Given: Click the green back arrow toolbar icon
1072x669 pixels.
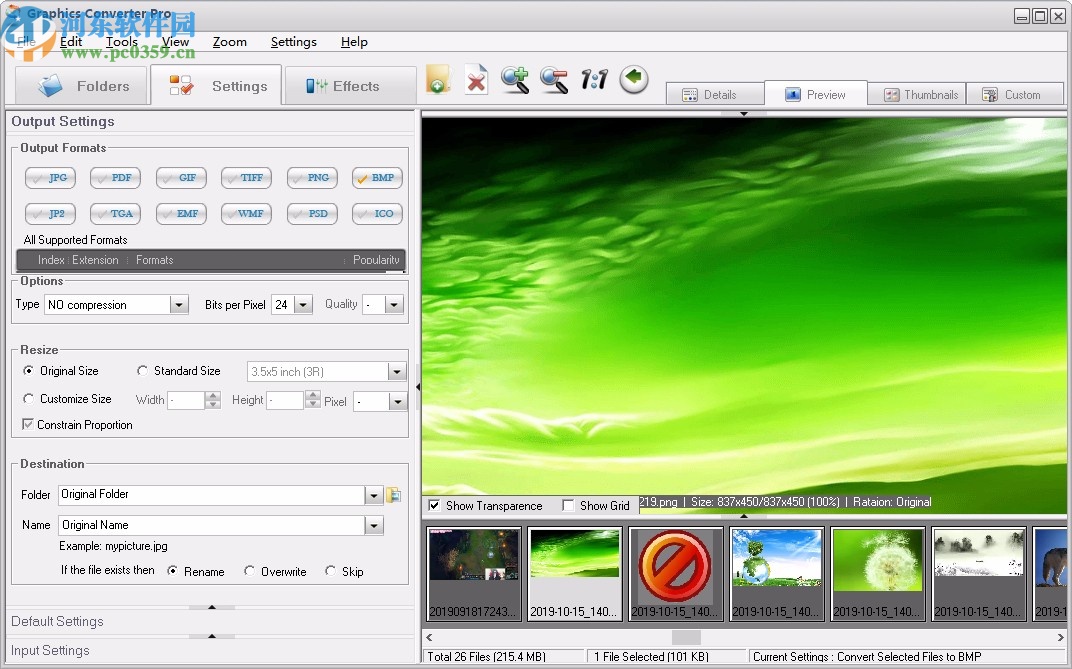Looking at the screenshot, I should tap(634, 79).
